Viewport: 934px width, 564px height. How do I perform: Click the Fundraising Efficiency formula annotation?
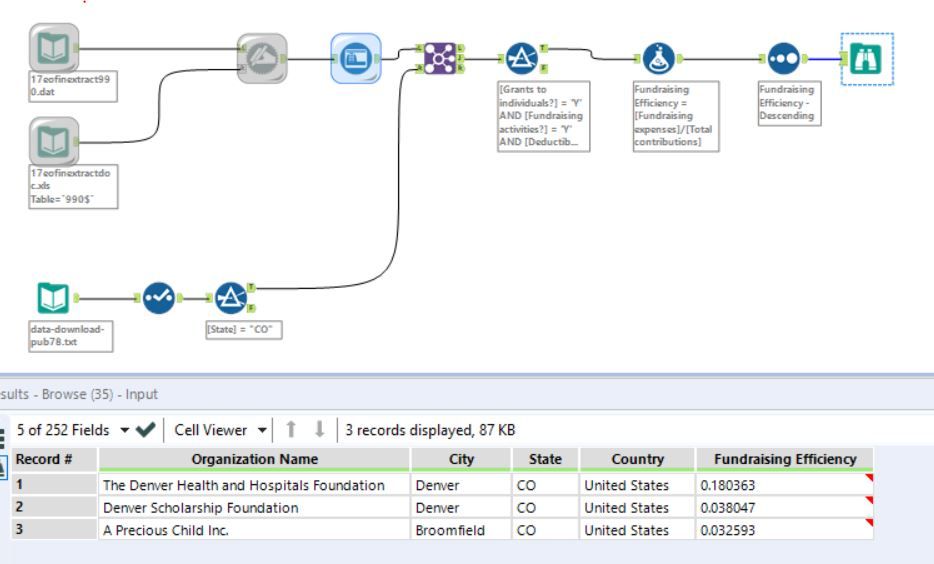675,116
